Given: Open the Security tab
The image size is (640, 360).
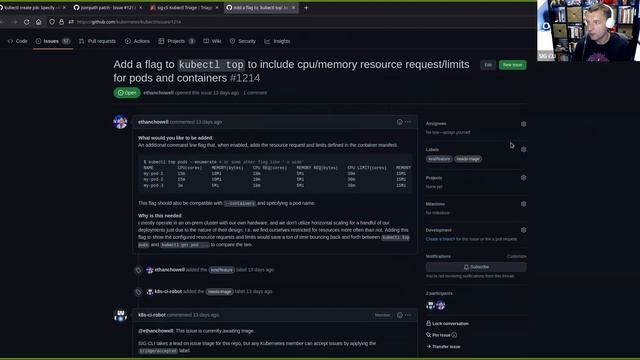Looking at the screenshot, I should pyautogui.click(x=242, y=41).
